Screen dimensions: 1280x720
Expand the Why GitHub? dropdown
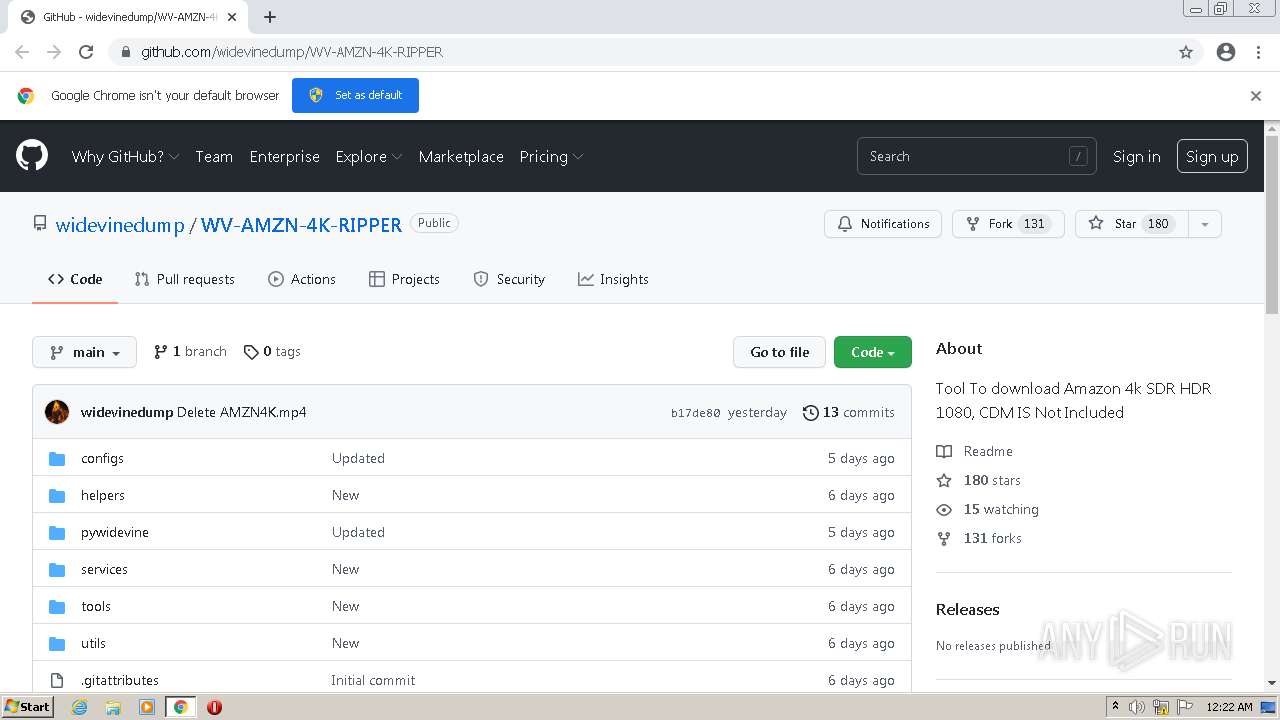[125, 156]
